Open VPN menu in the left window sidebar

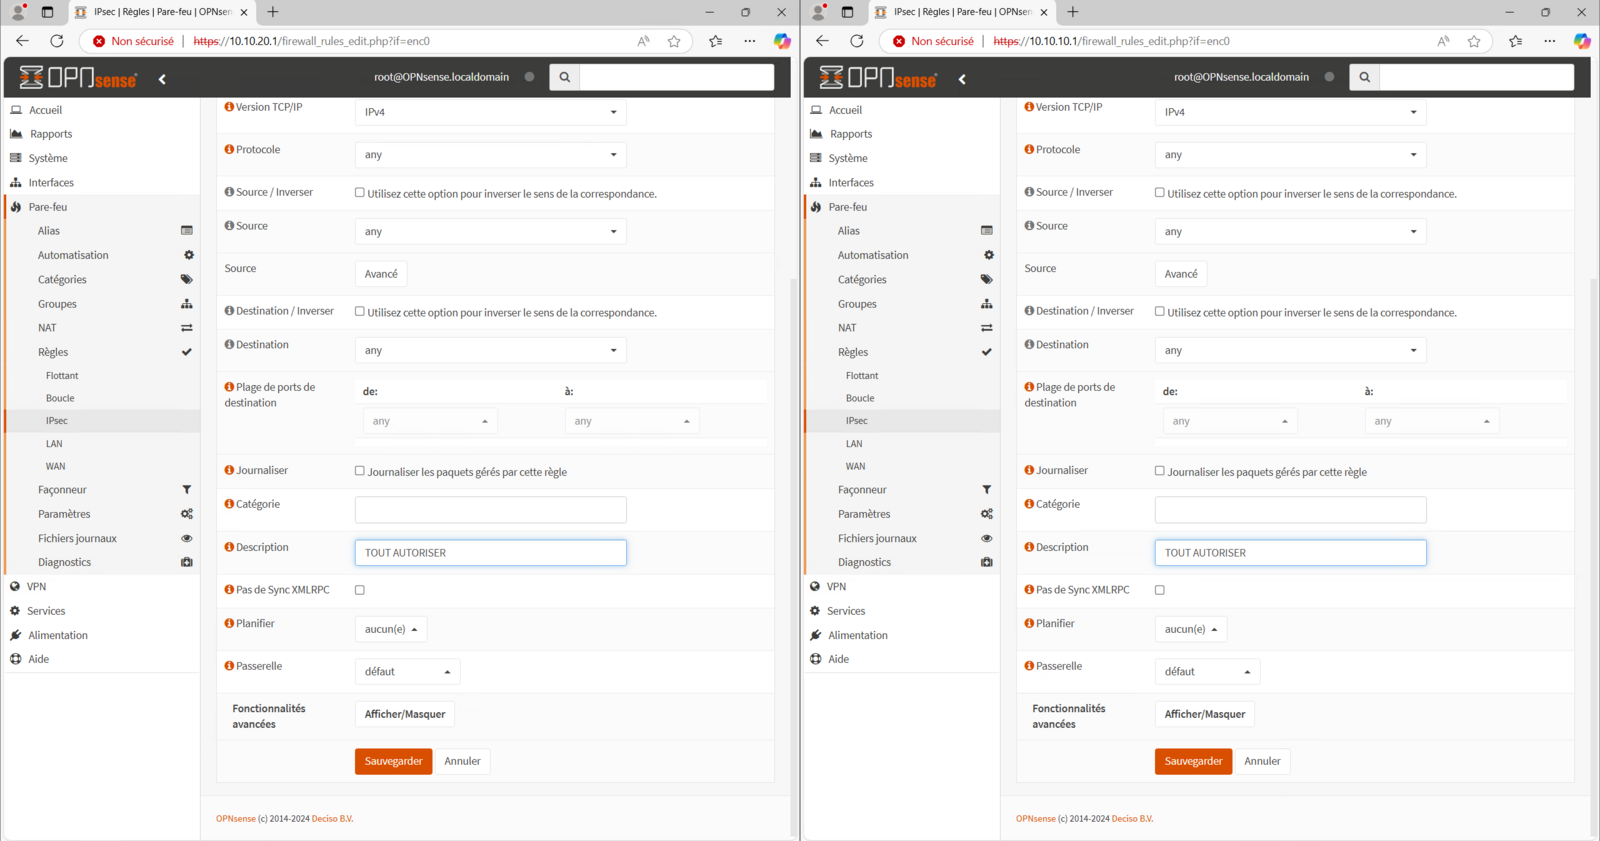[37, 587]
